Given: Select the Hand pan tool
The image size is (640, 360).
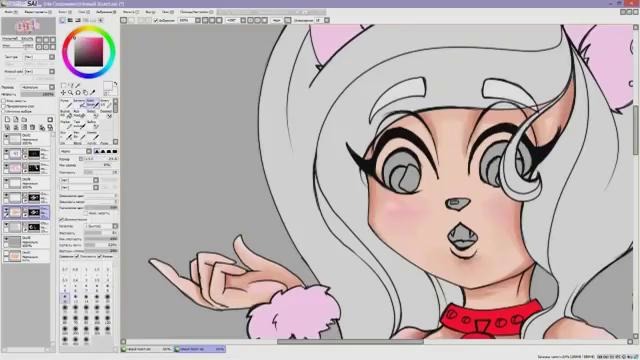Looking at the screenshot, I should point(85,93).
